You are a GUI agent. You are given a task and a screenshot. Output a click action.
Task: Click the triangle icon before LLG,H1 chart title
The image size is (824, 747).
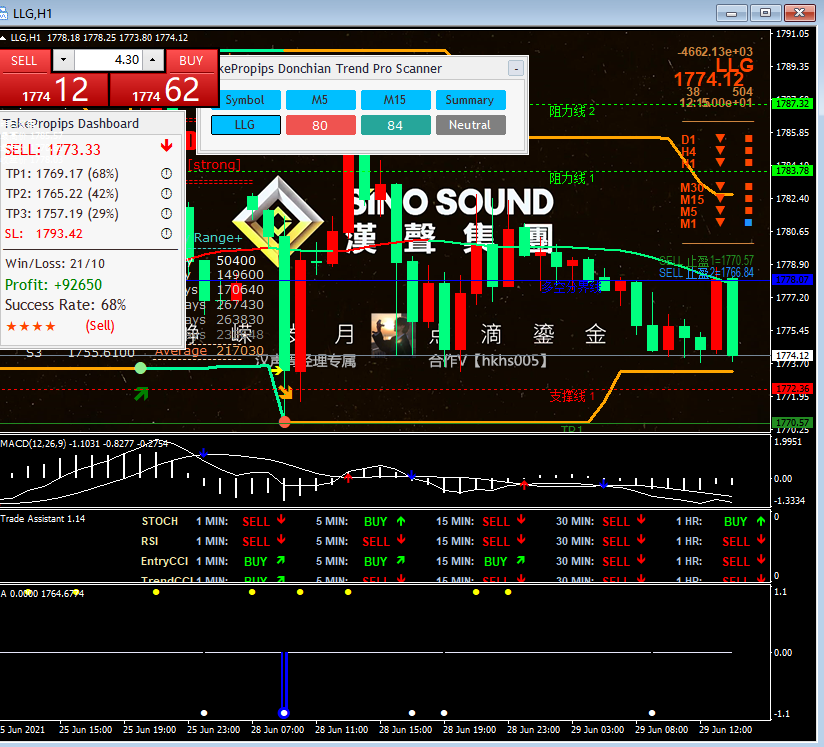tap(3, 38)
